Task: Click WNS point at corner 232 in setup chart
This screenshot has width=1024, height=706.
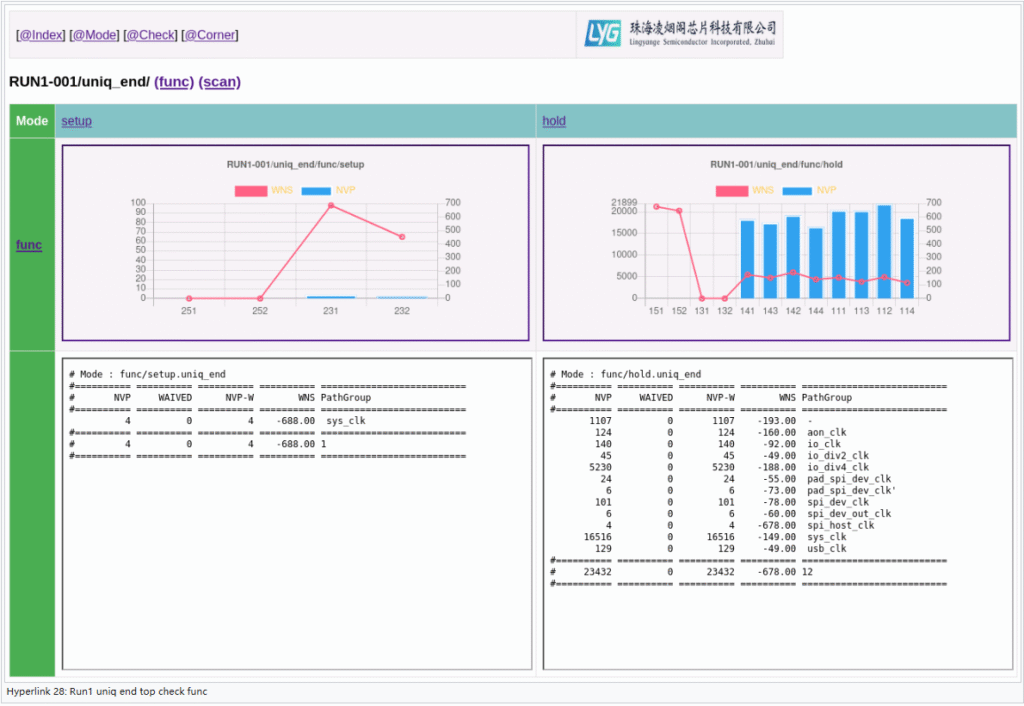Action: (402, 237)
